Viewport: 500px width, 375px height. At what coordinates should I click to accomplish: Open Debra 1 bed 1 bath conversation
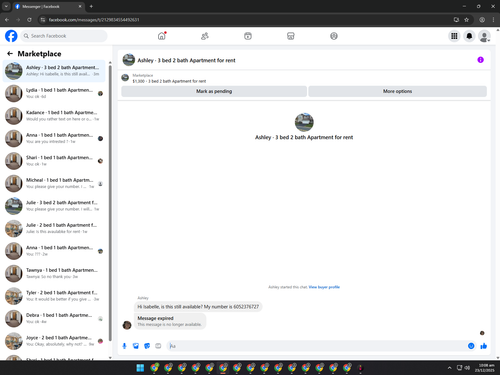tap(54, 318)
